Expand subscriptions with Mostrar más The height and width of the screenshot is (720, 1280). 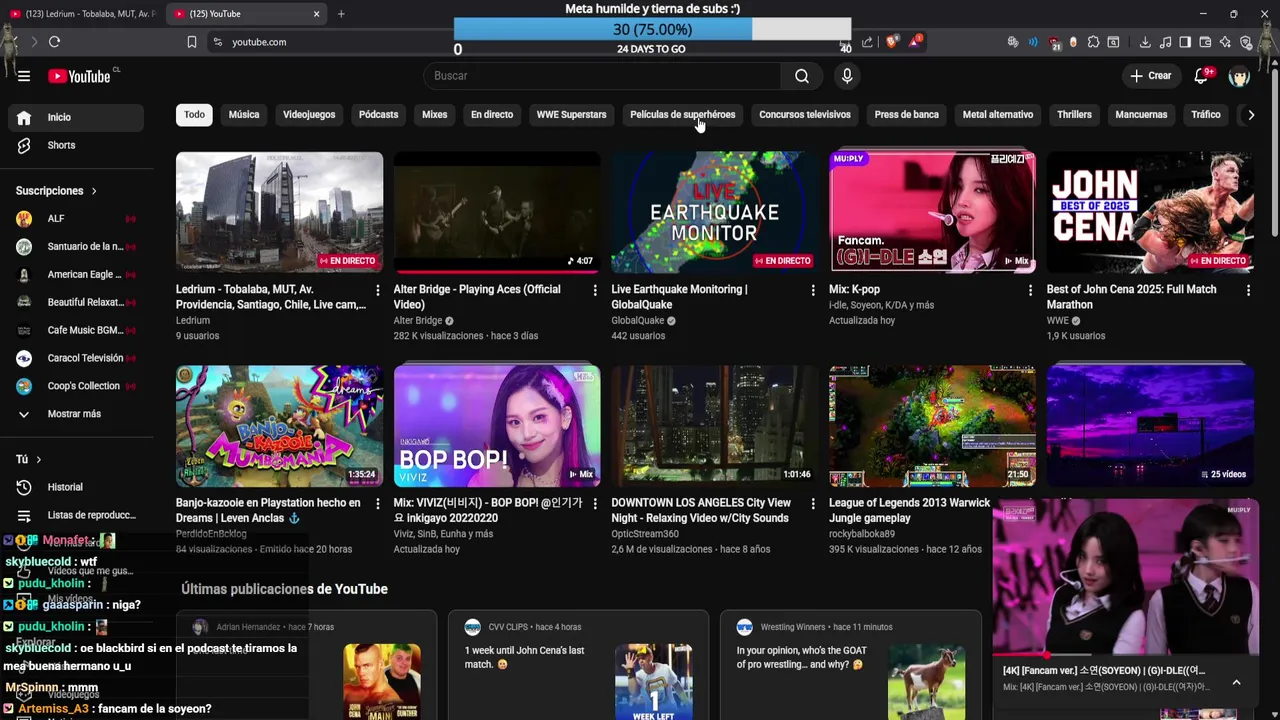tap(76, 414)
